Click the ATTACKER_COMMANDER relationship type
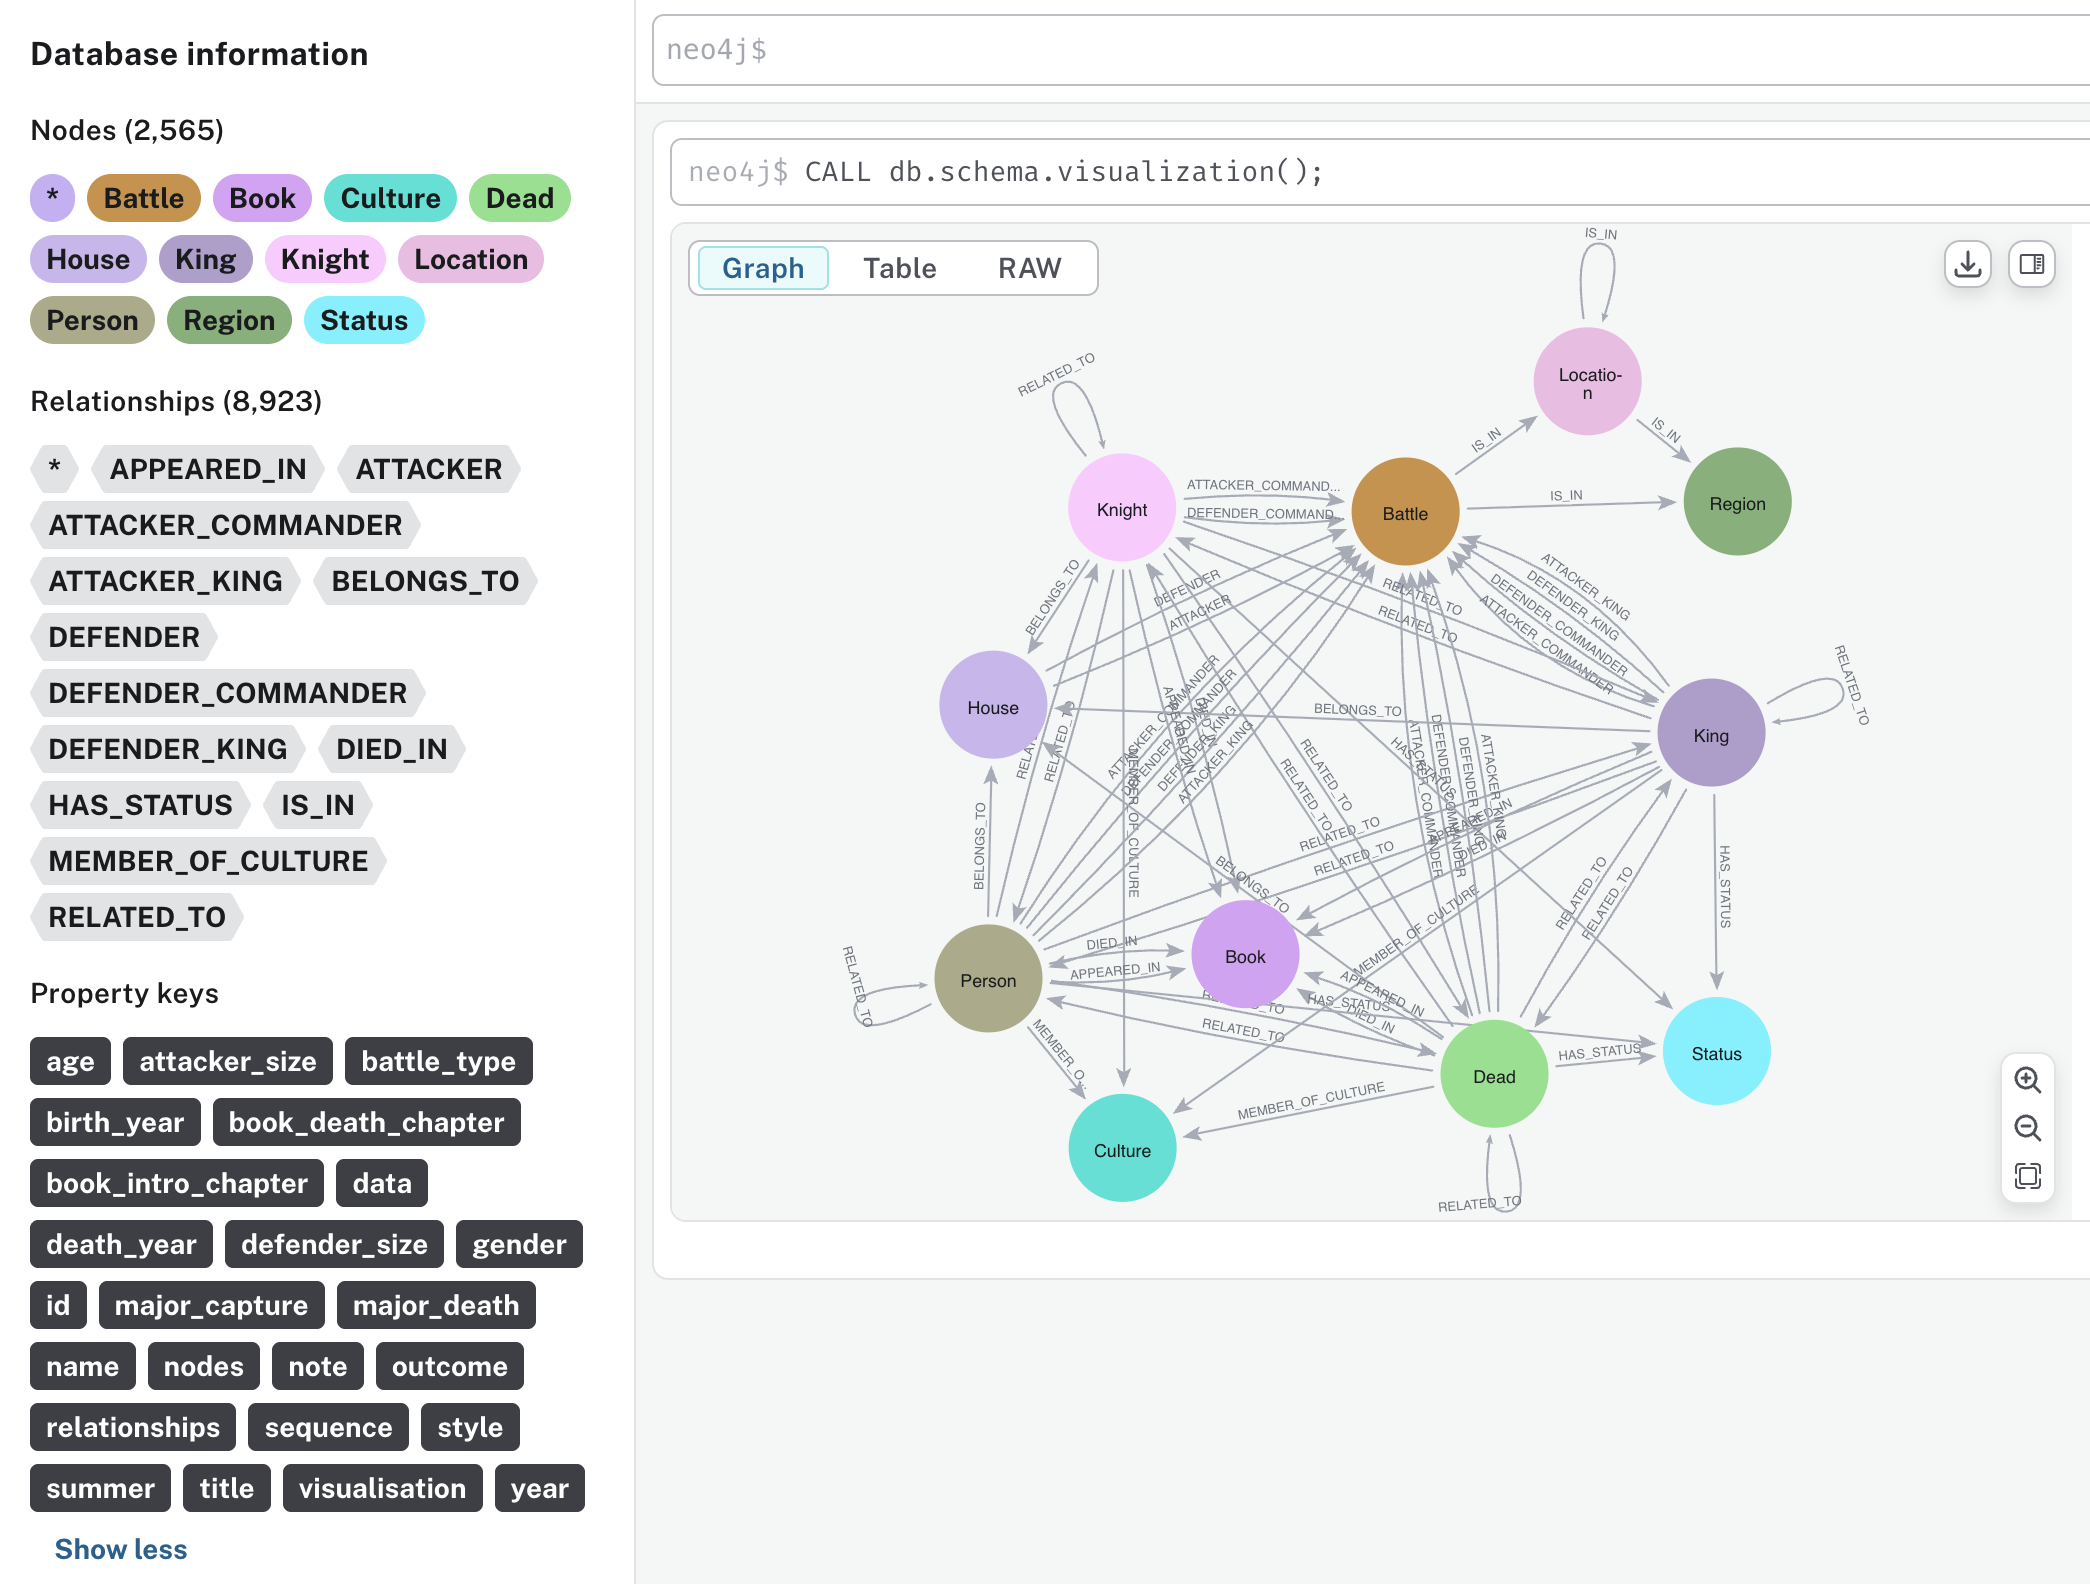 tap(225, 525)
